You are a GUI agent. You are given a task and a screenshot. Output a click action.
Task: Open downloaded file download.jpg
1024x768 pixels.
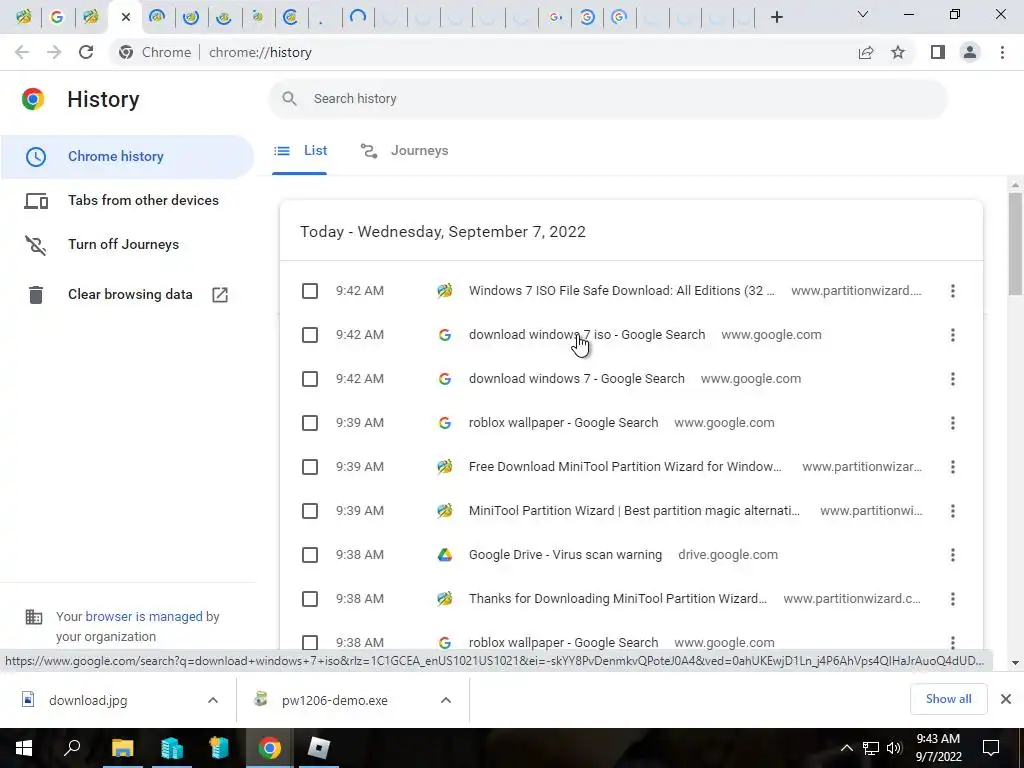(88, 700)
